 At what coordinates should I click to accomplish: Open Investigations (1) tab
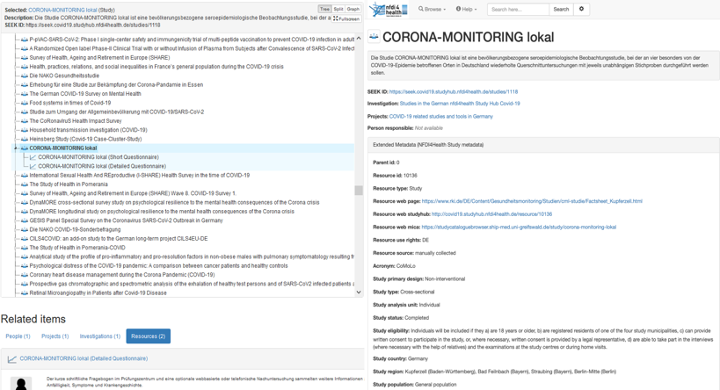(x=100, y=336)
